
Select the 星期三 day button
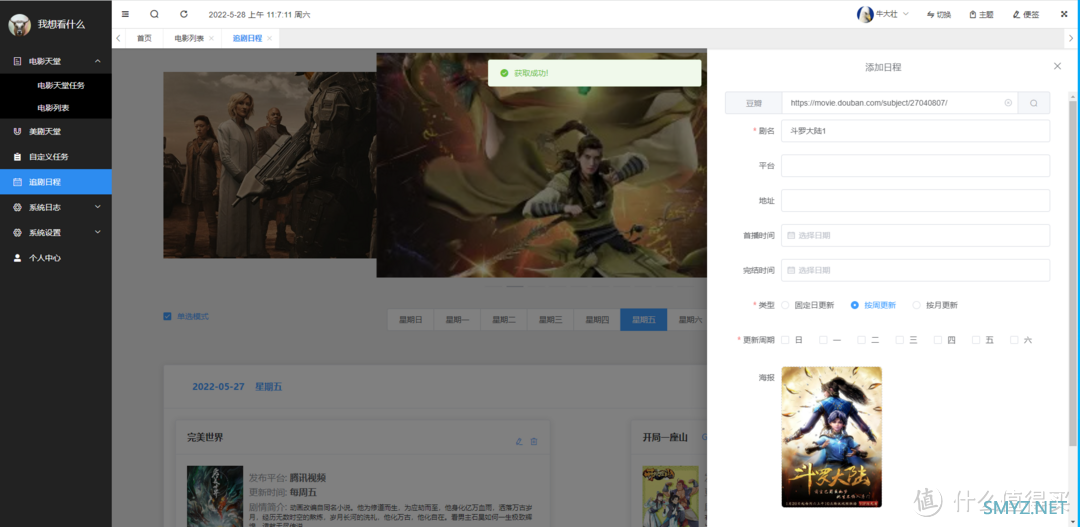tap(551, 320)
